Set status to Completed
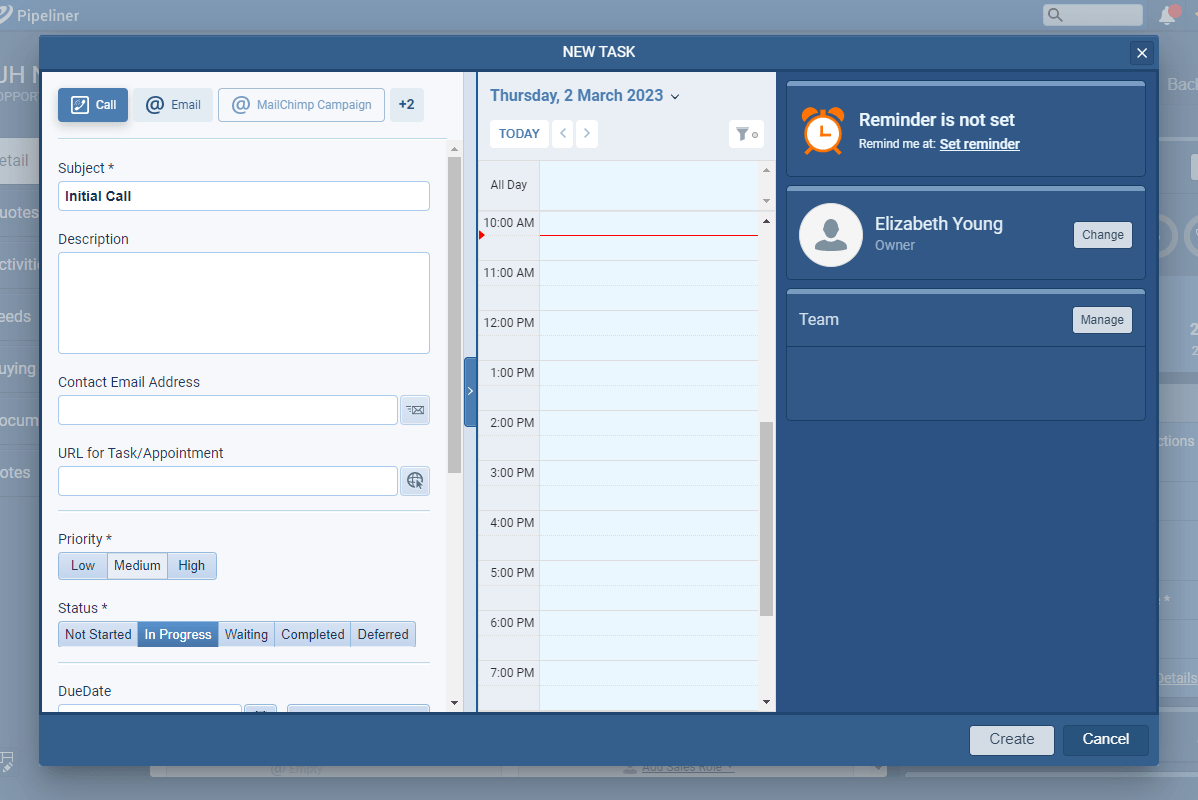The image size is (1198, 800). click(312, 635)
